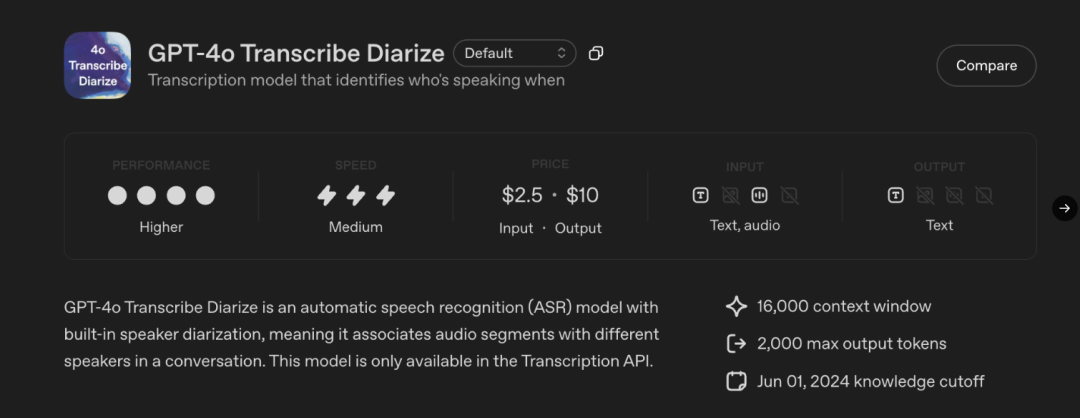Click the disabled video output icon
Screen dimensions: 1080x418
(x=984, y=195)
